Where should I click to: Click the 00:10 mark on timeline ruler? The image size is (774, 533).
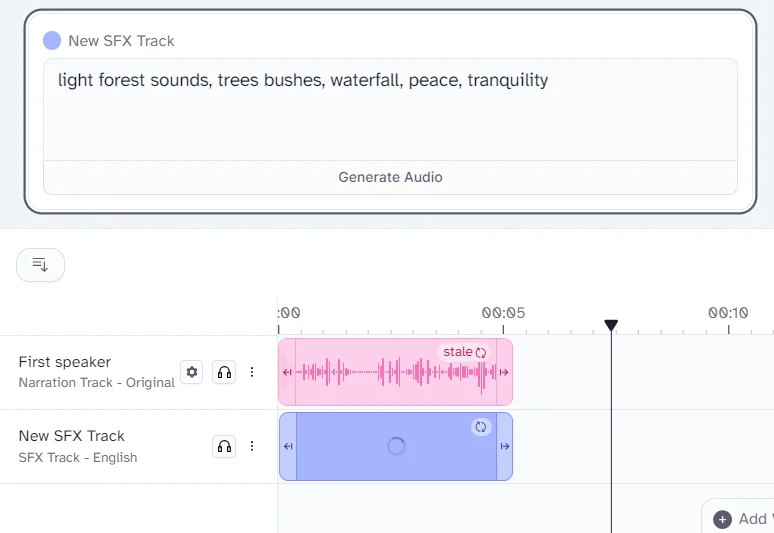click(728, 313)
